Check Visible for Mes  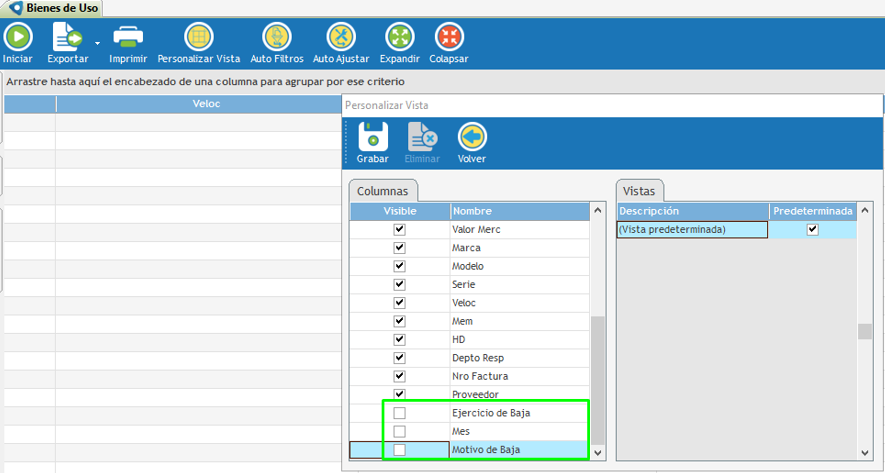click(400, 431)
